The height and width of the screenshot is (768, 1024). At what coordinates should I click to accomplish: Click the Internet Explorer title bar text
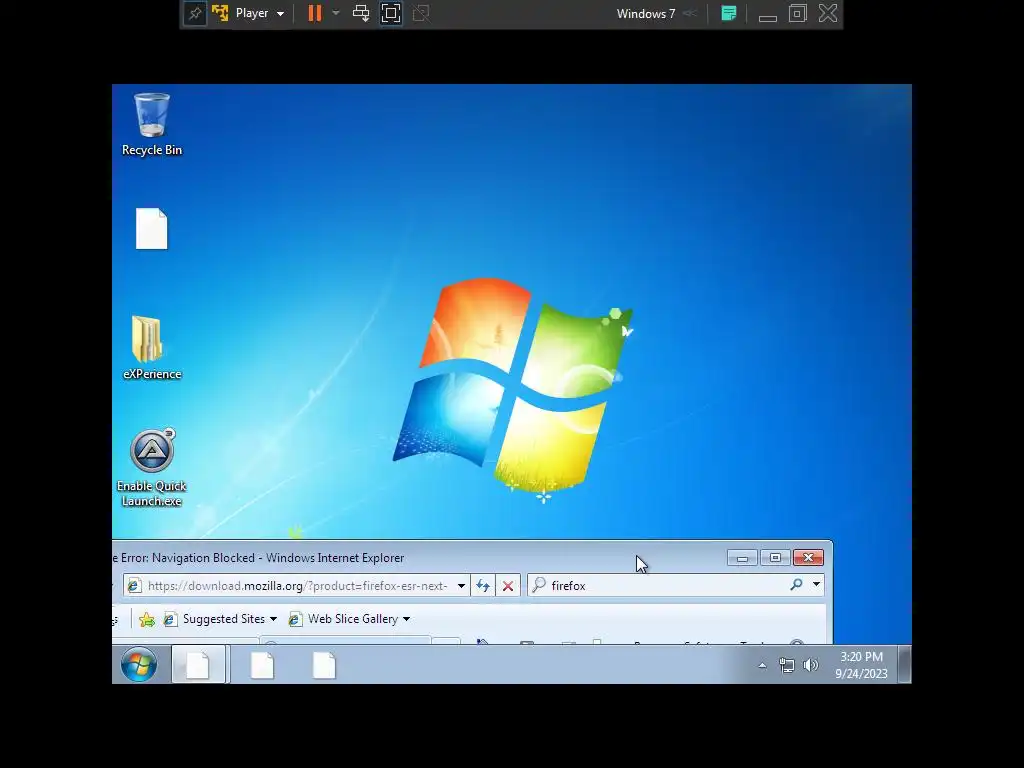pos(259,558)
